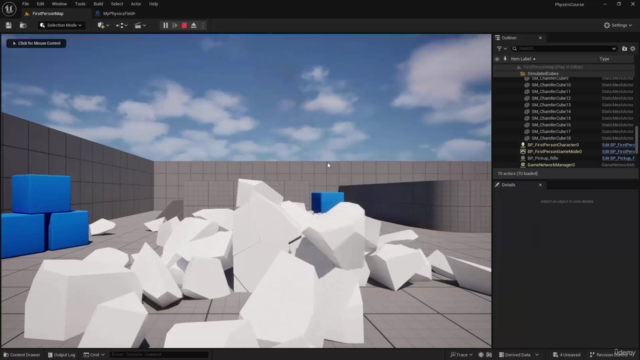Open the Edit link for BP_FirstPersonGameMode0

618,151
